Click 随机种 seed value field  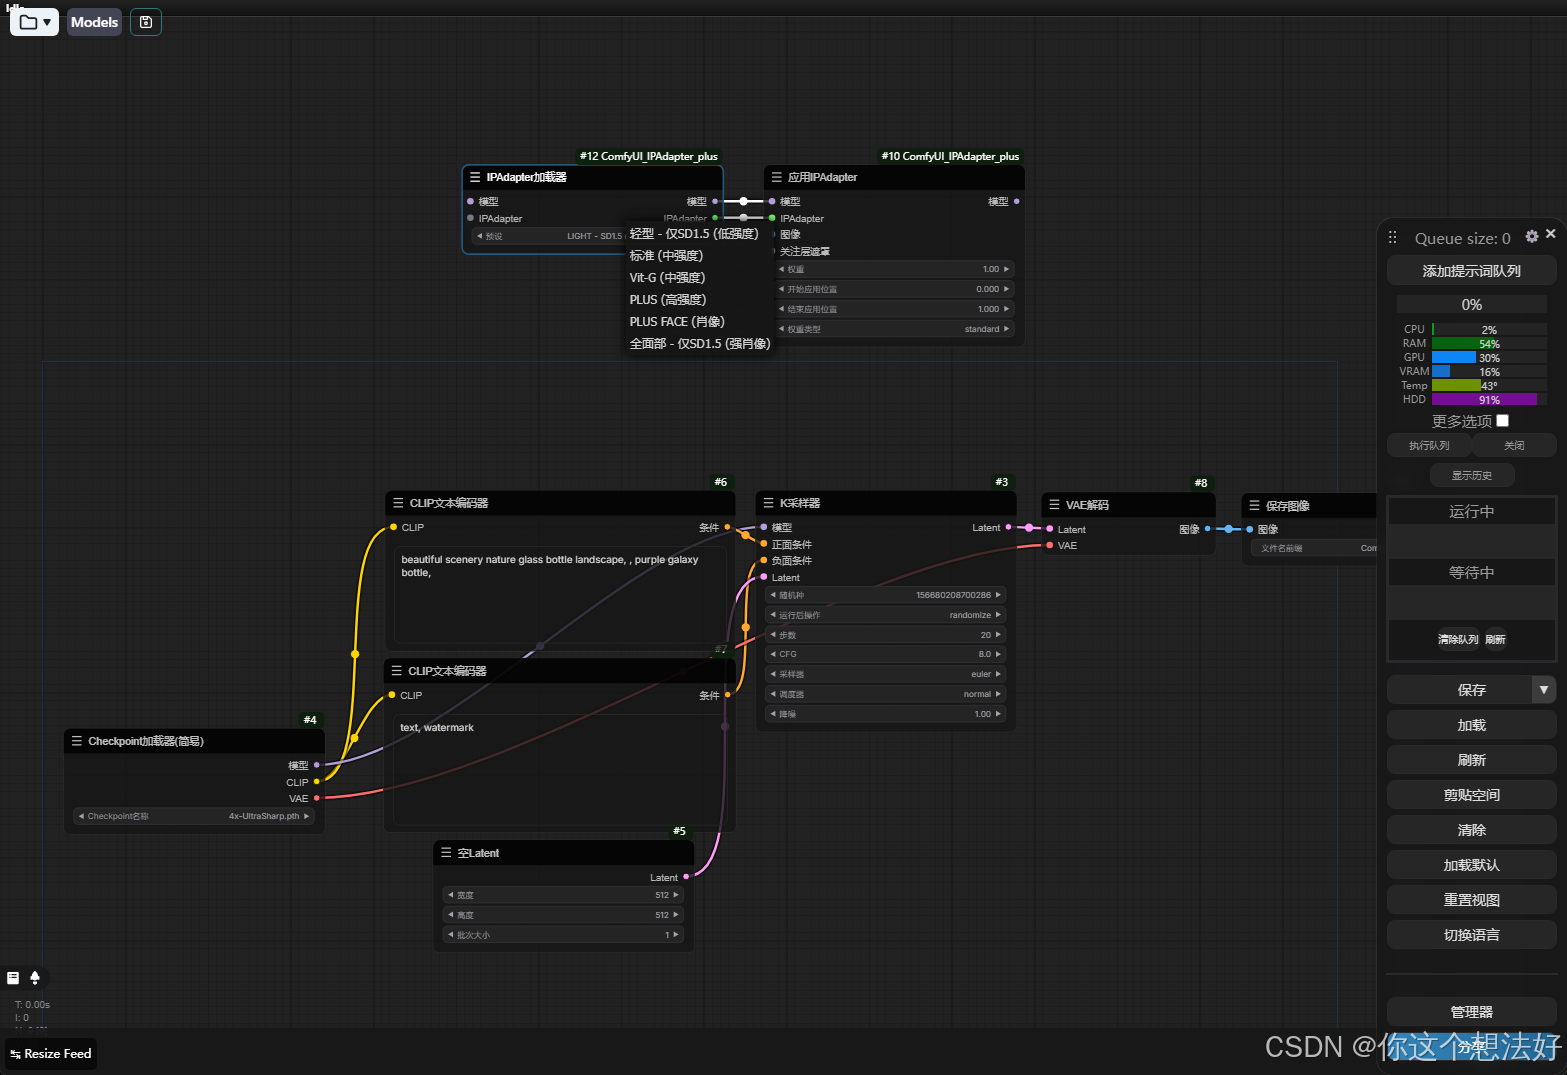click(x=885, y=595)
